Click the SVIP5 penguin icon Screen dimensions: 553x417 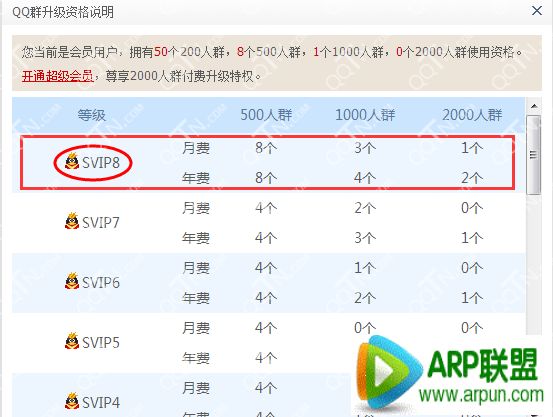pos(72,342)
